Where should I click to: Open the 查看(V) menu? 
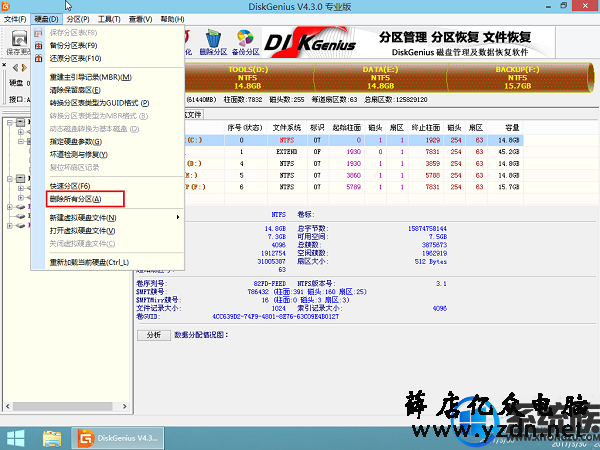140,19
